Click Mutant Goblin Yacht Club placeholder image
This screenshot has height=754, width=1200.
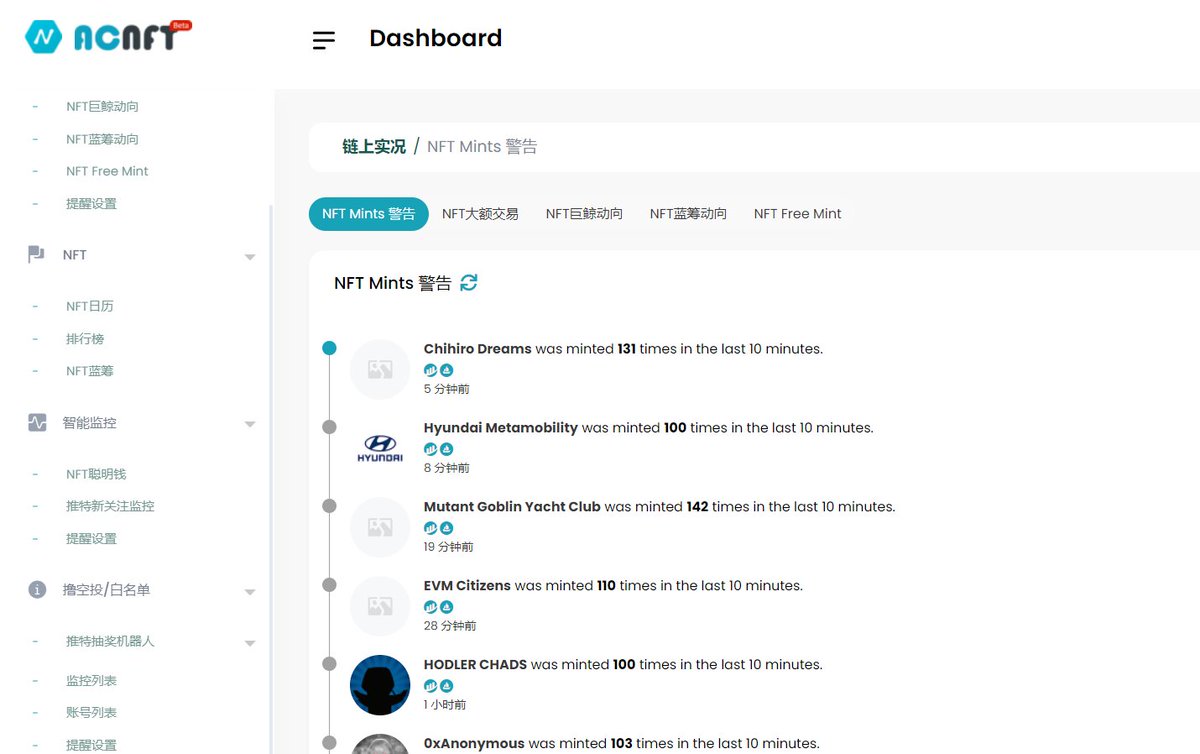pos(380,528)
